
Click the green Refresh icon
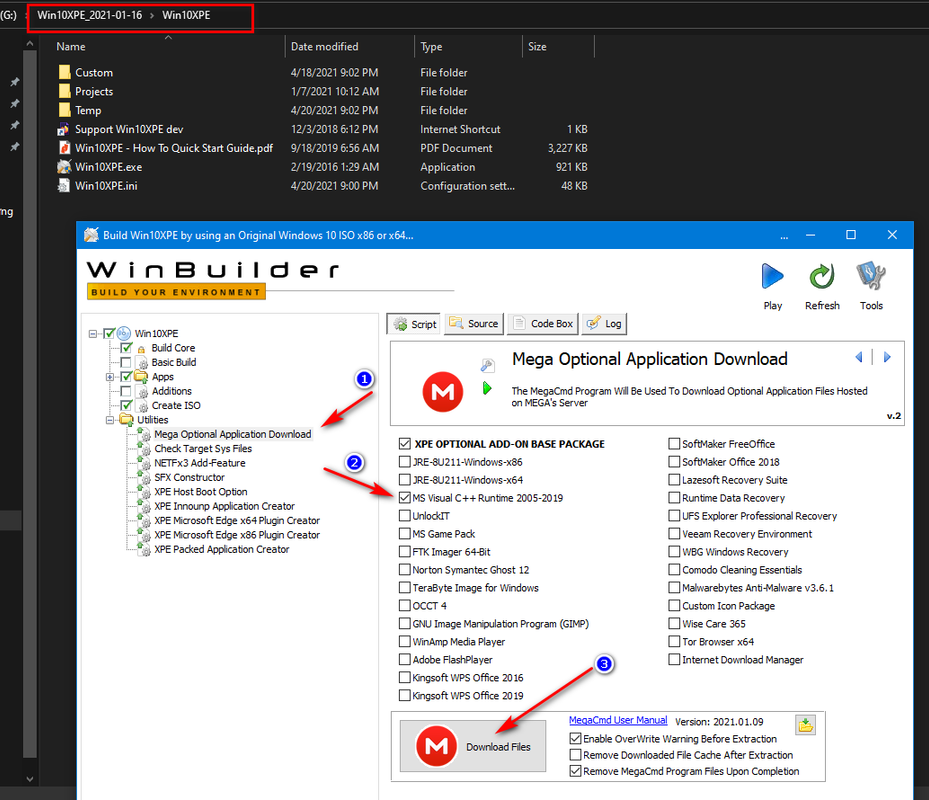822,276
